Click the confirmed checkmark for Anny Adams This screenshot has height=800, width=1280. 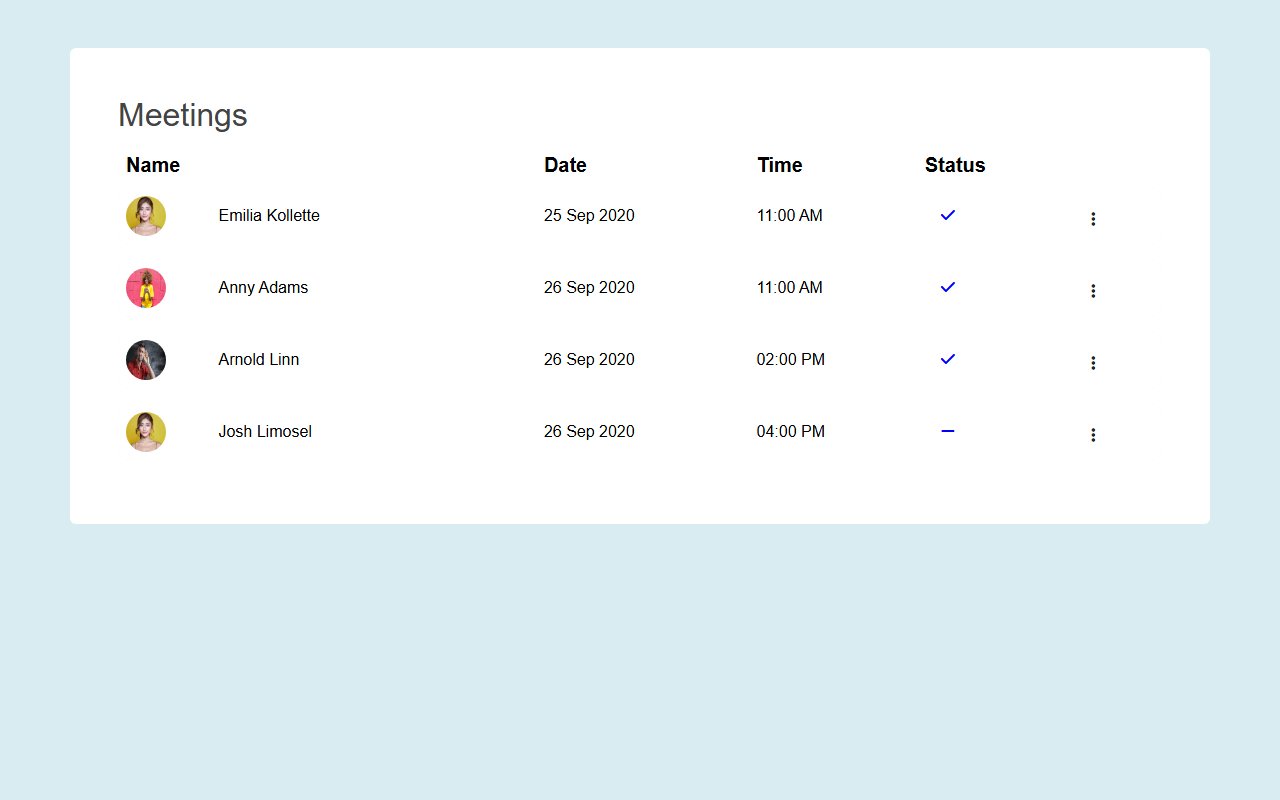[x=947, y=287]
